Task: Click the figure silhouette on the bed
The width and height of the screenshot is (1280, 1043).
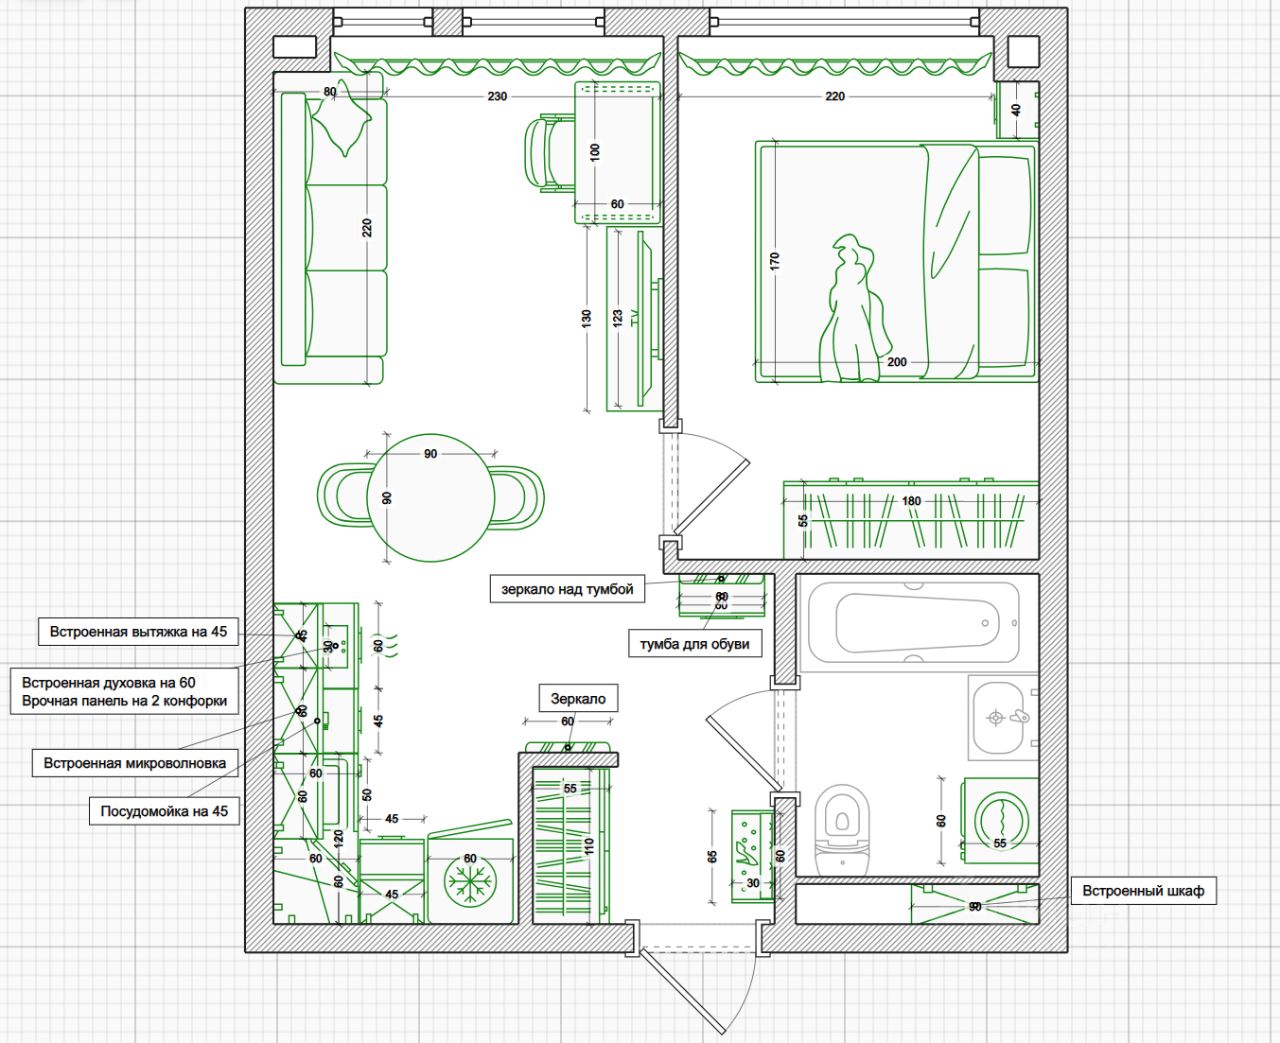Action: 853,308
